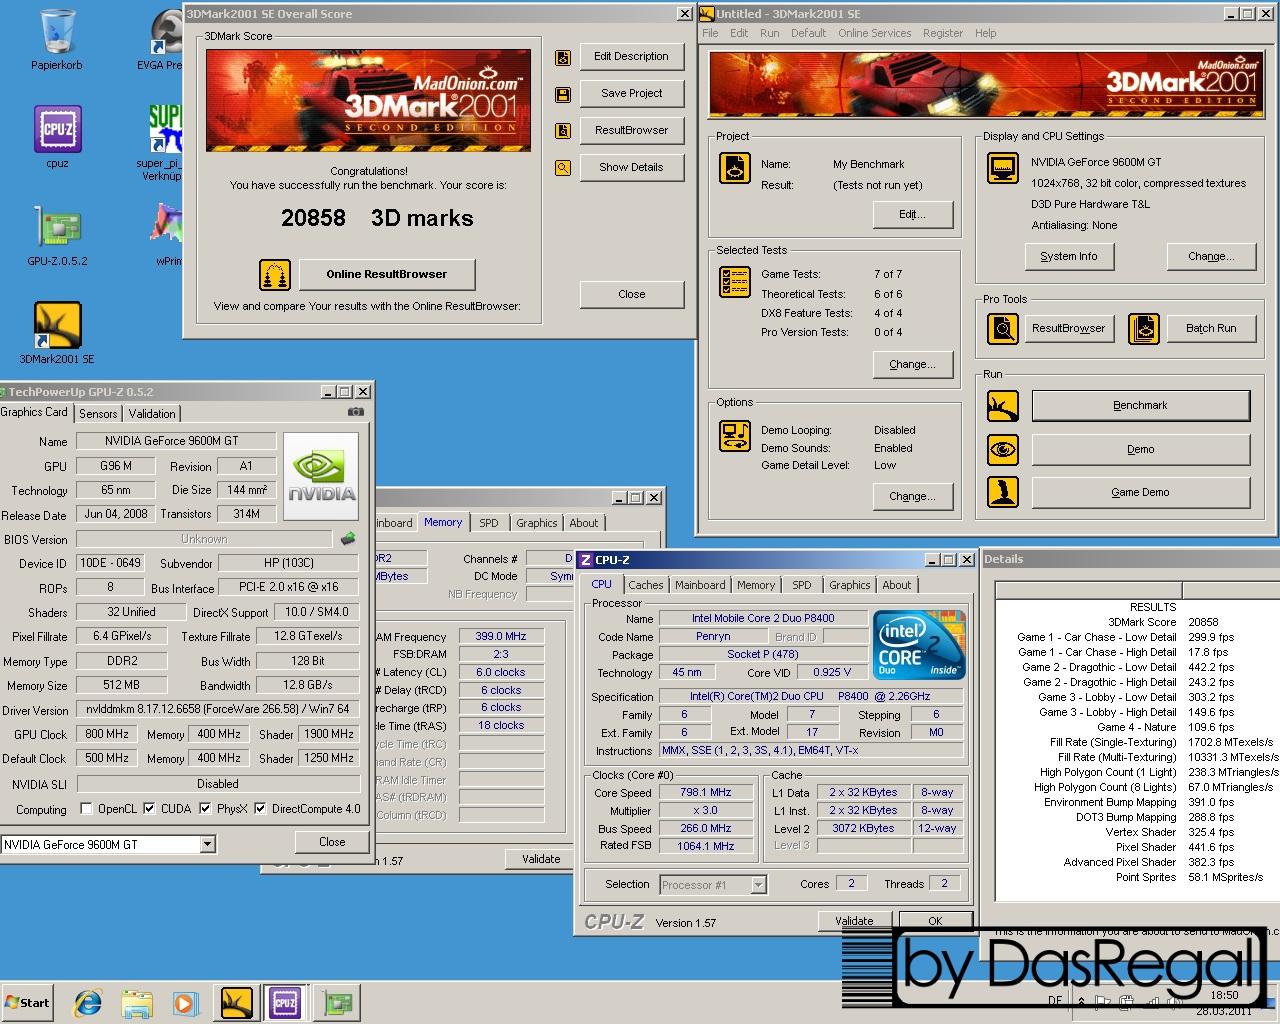Click the Show Details magnifier icon
This screenshot has width=1280, height=1024.
563,168
